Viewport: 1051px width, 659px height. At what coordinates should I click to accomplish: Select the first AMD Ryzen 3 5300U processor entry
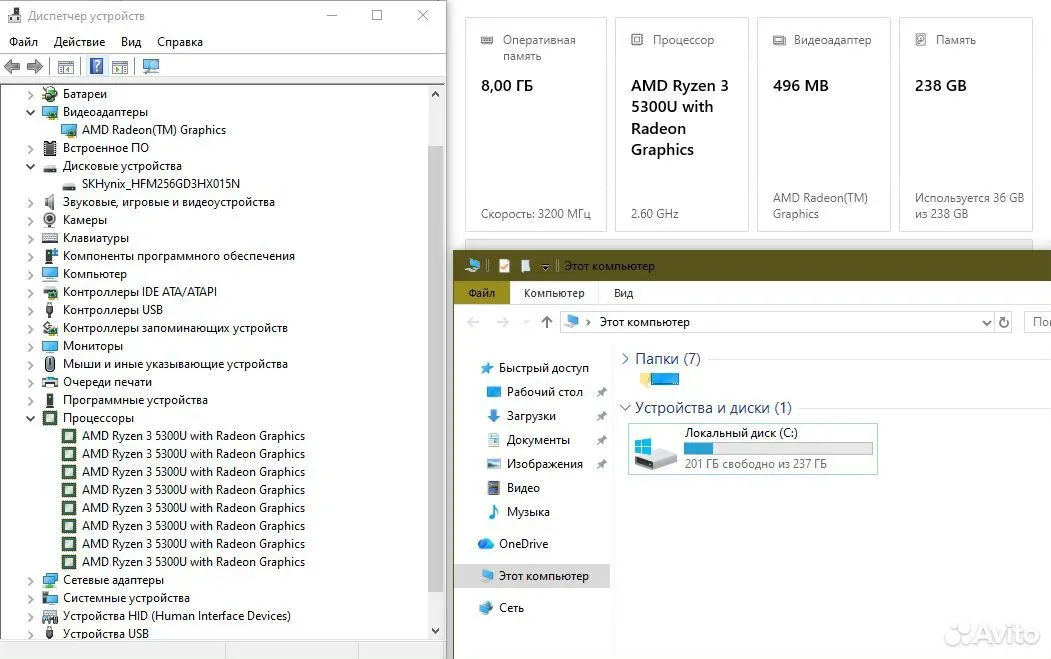click(193, 436)
